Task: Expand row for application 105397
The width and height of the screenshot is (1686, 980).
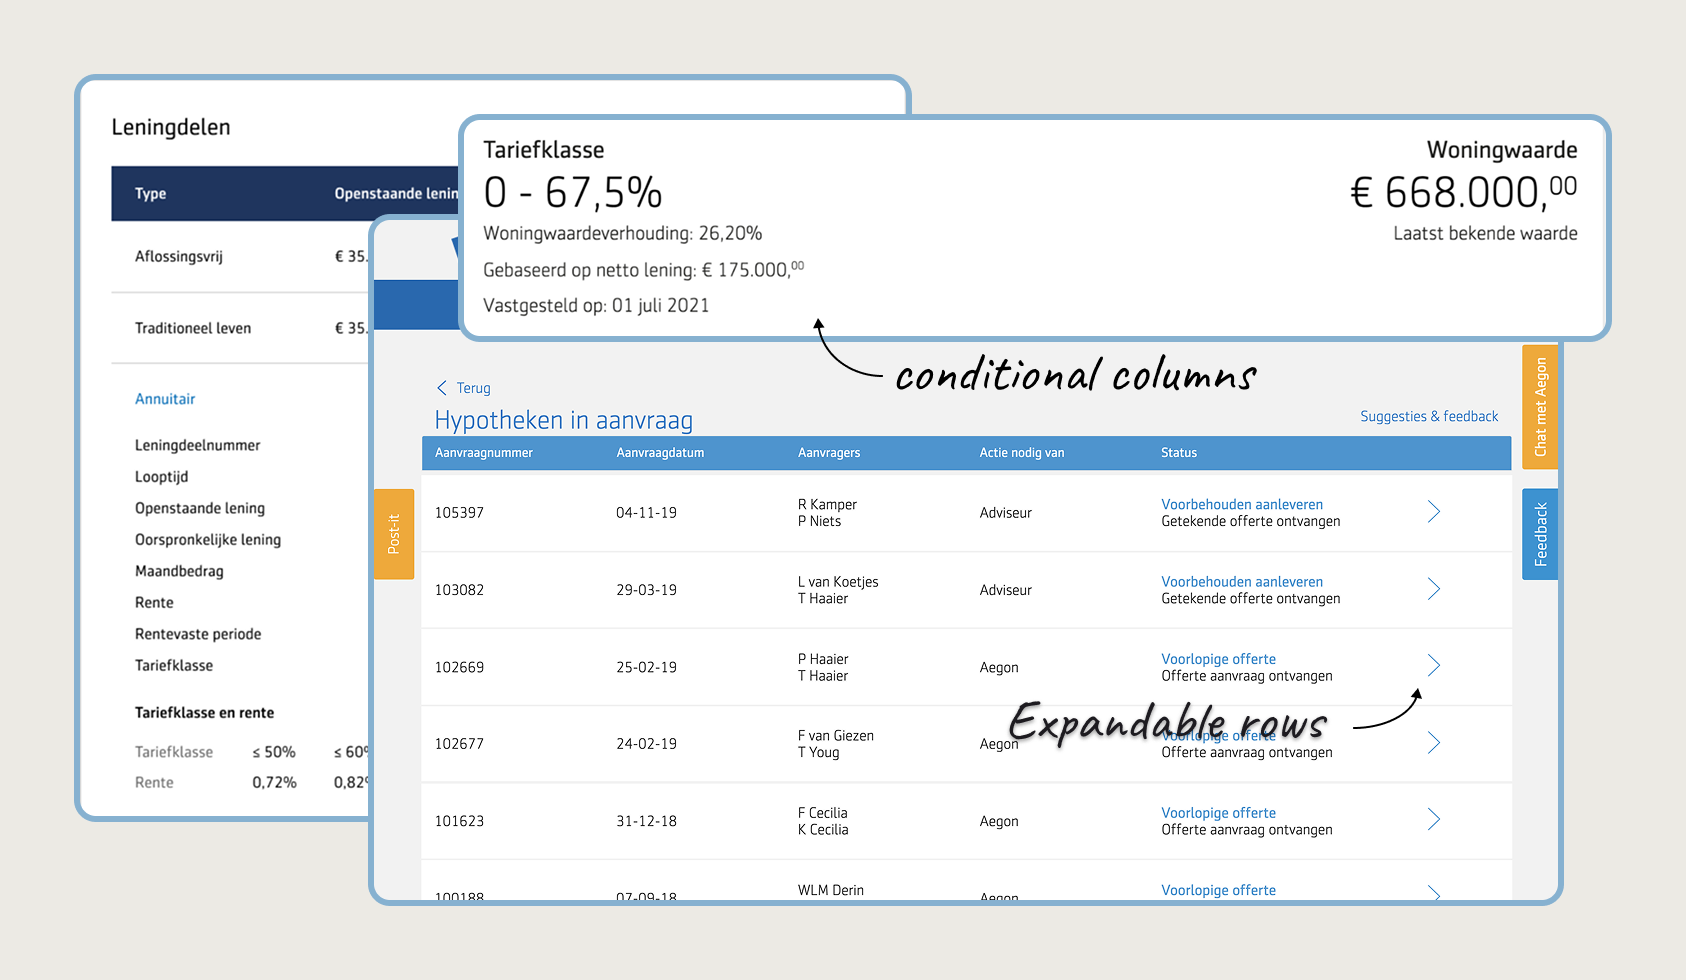Action: [x=1433, y=512]
